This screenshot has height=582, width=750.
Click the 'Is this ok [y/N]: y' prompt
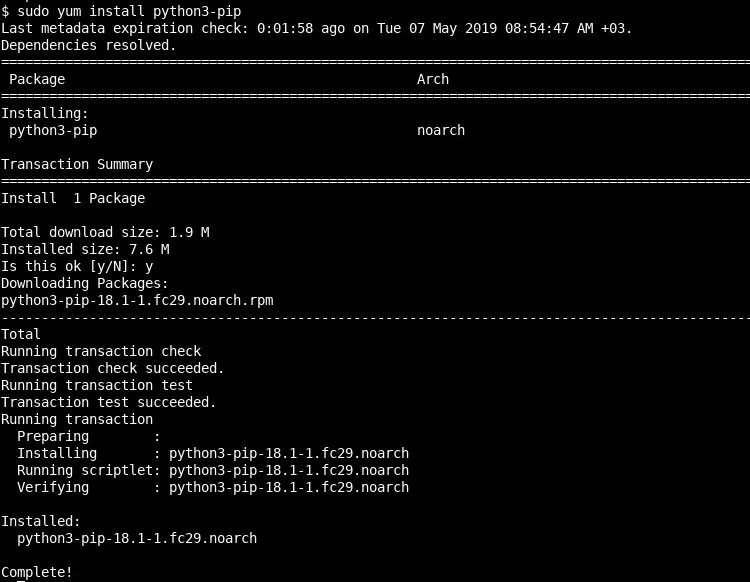[77, 266]
